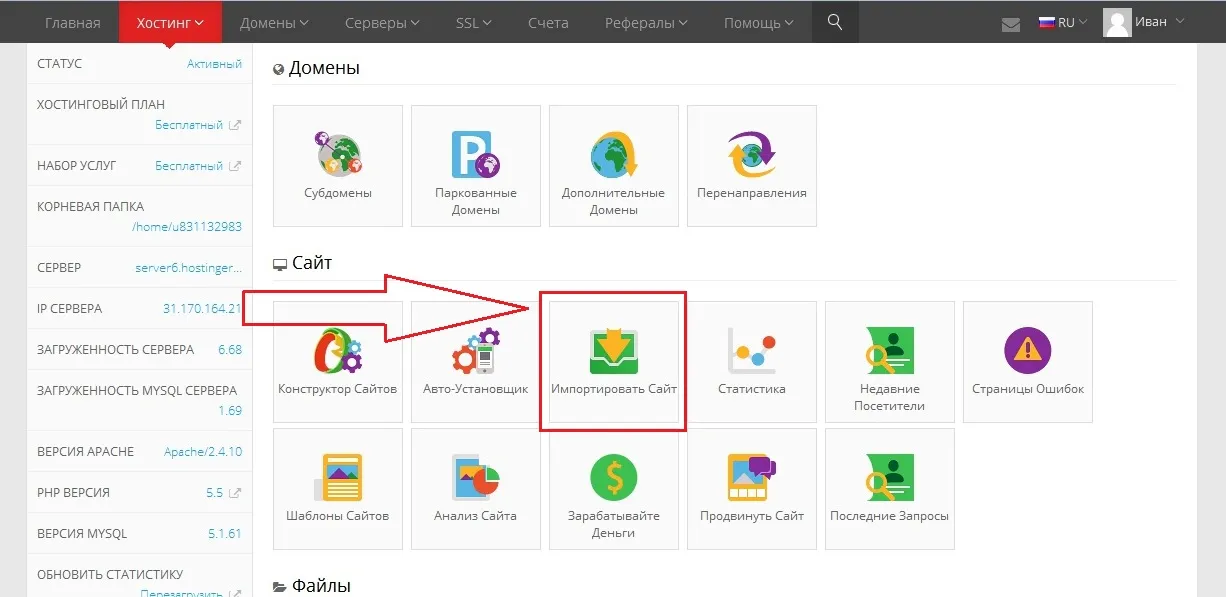1226x597 pixels.
Task: Expand the SSL menu
Action: tap(473, 22)
